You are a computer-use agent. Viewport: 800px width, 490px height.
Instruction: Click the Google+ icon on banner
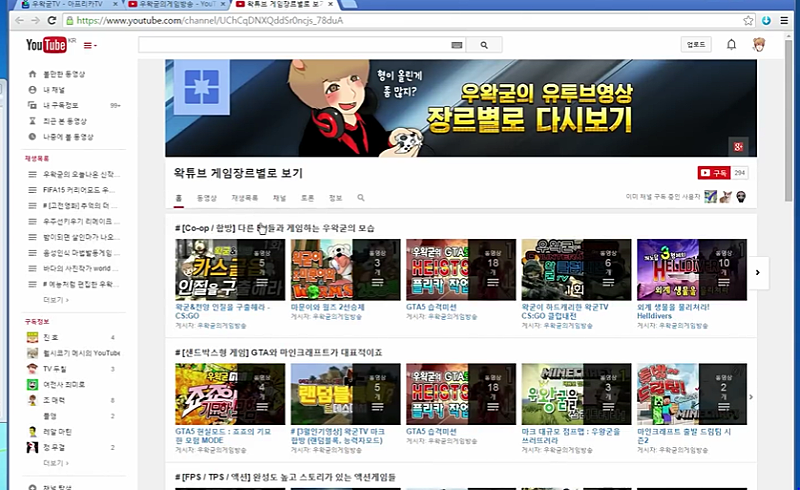pyautogui.click(x=738, y=147)
